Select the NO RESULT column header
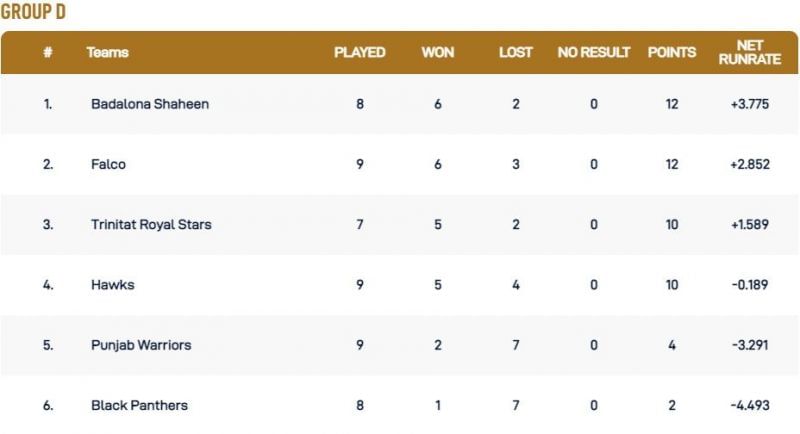Screen dimensions: 800x434 594,52
